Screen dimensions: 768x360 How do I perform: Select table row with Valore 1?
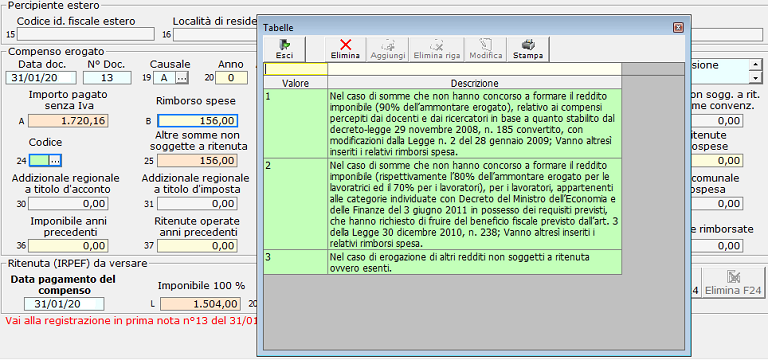tap(443, 123)
